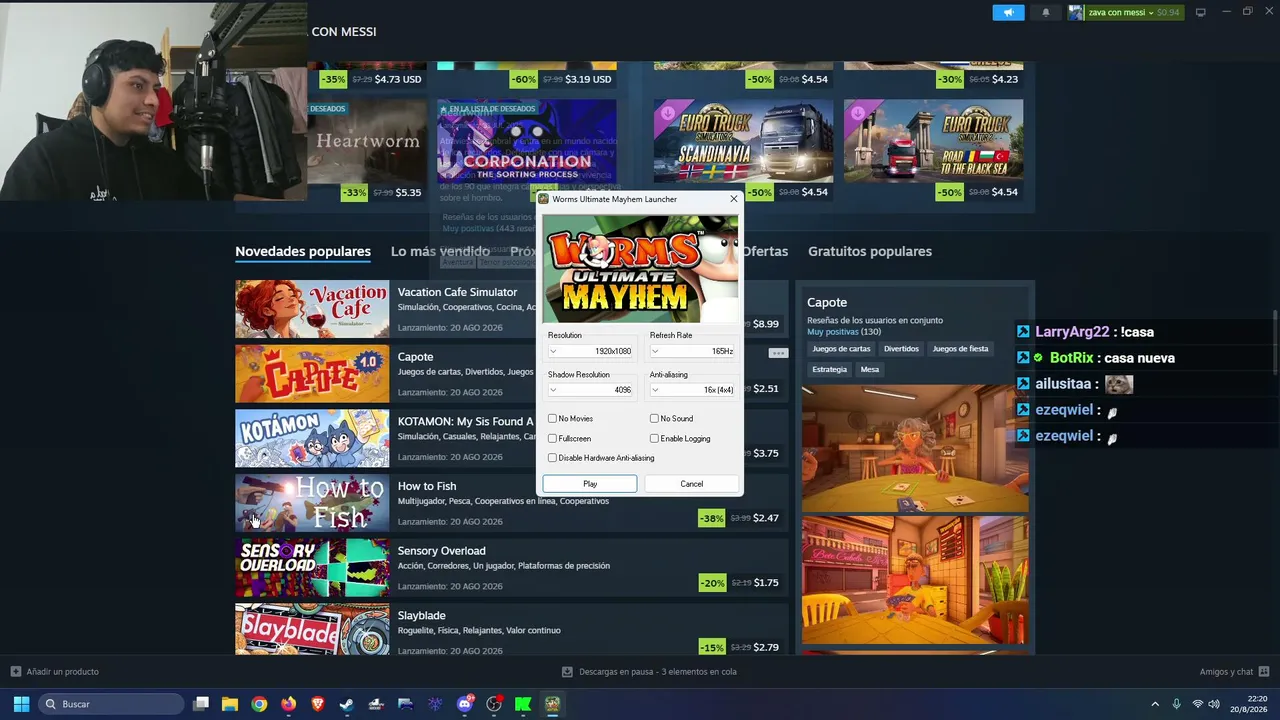The height and width of the screenshot is (720, 1280).
Task: Open the green Kick app taskbar icon
Action: point(523,704)
